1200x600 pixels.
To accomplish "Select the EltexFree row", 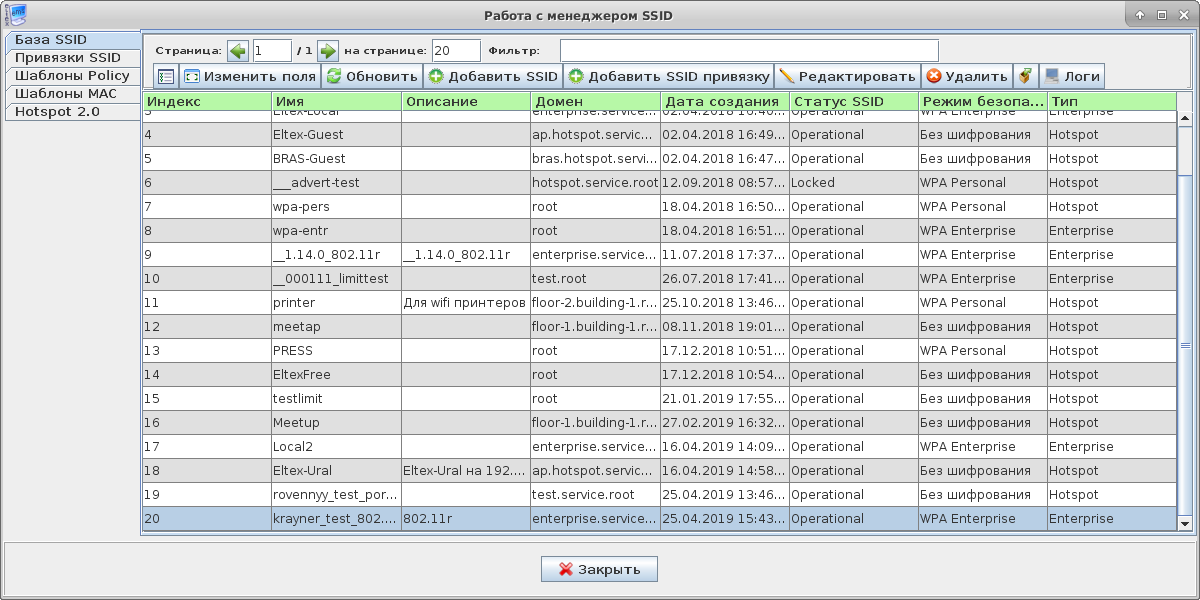I will (x=659, y=375).
